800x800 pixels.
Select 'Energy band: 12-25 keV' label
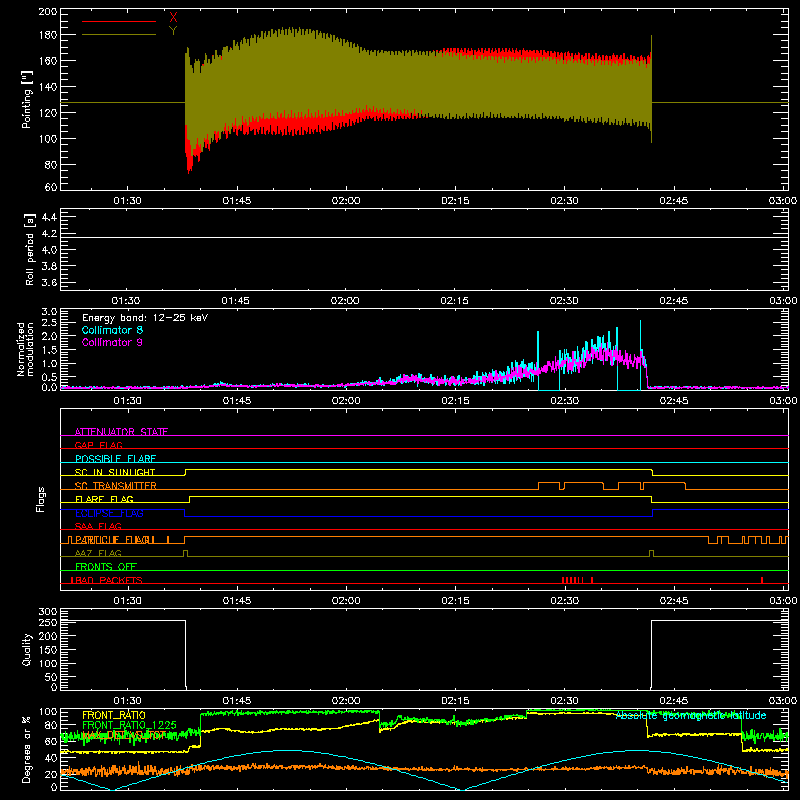145,318
